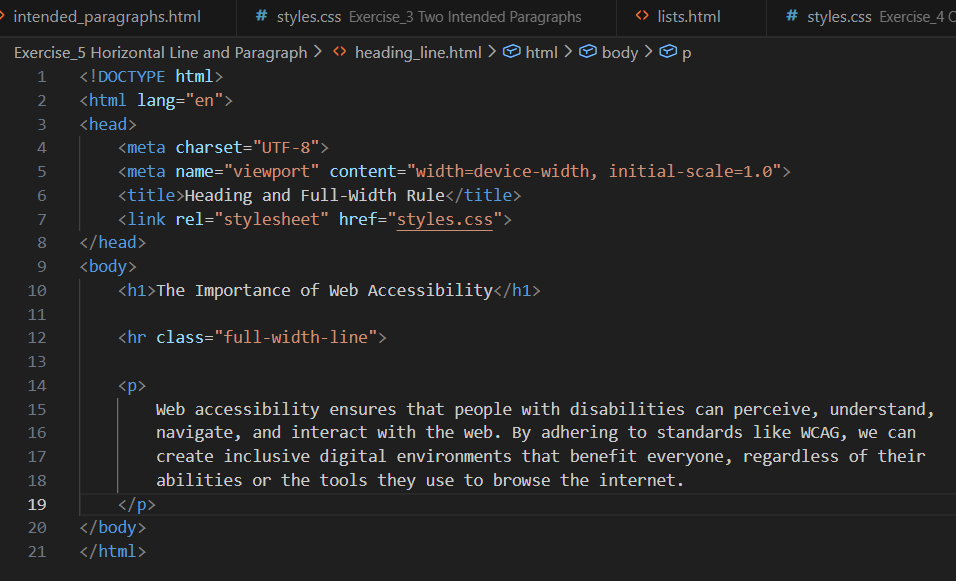Expand the chevron after heading_line.html breadcrumb

pos(492,53)
